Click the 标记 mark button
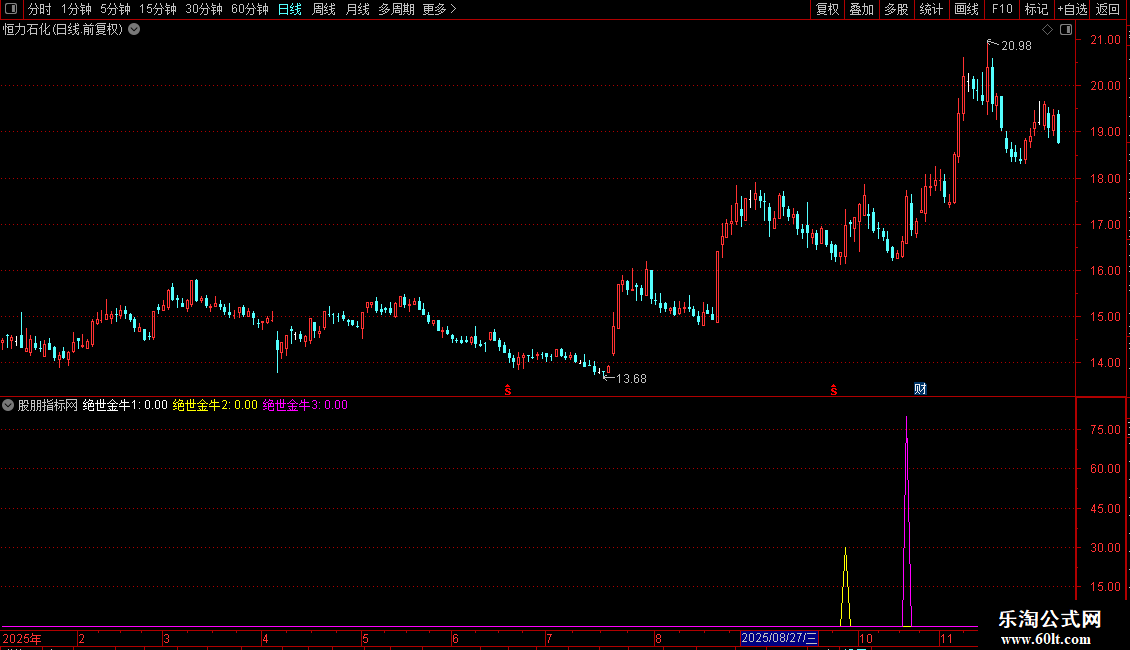Screen dimensions: 1130x650 (1036, 9)
